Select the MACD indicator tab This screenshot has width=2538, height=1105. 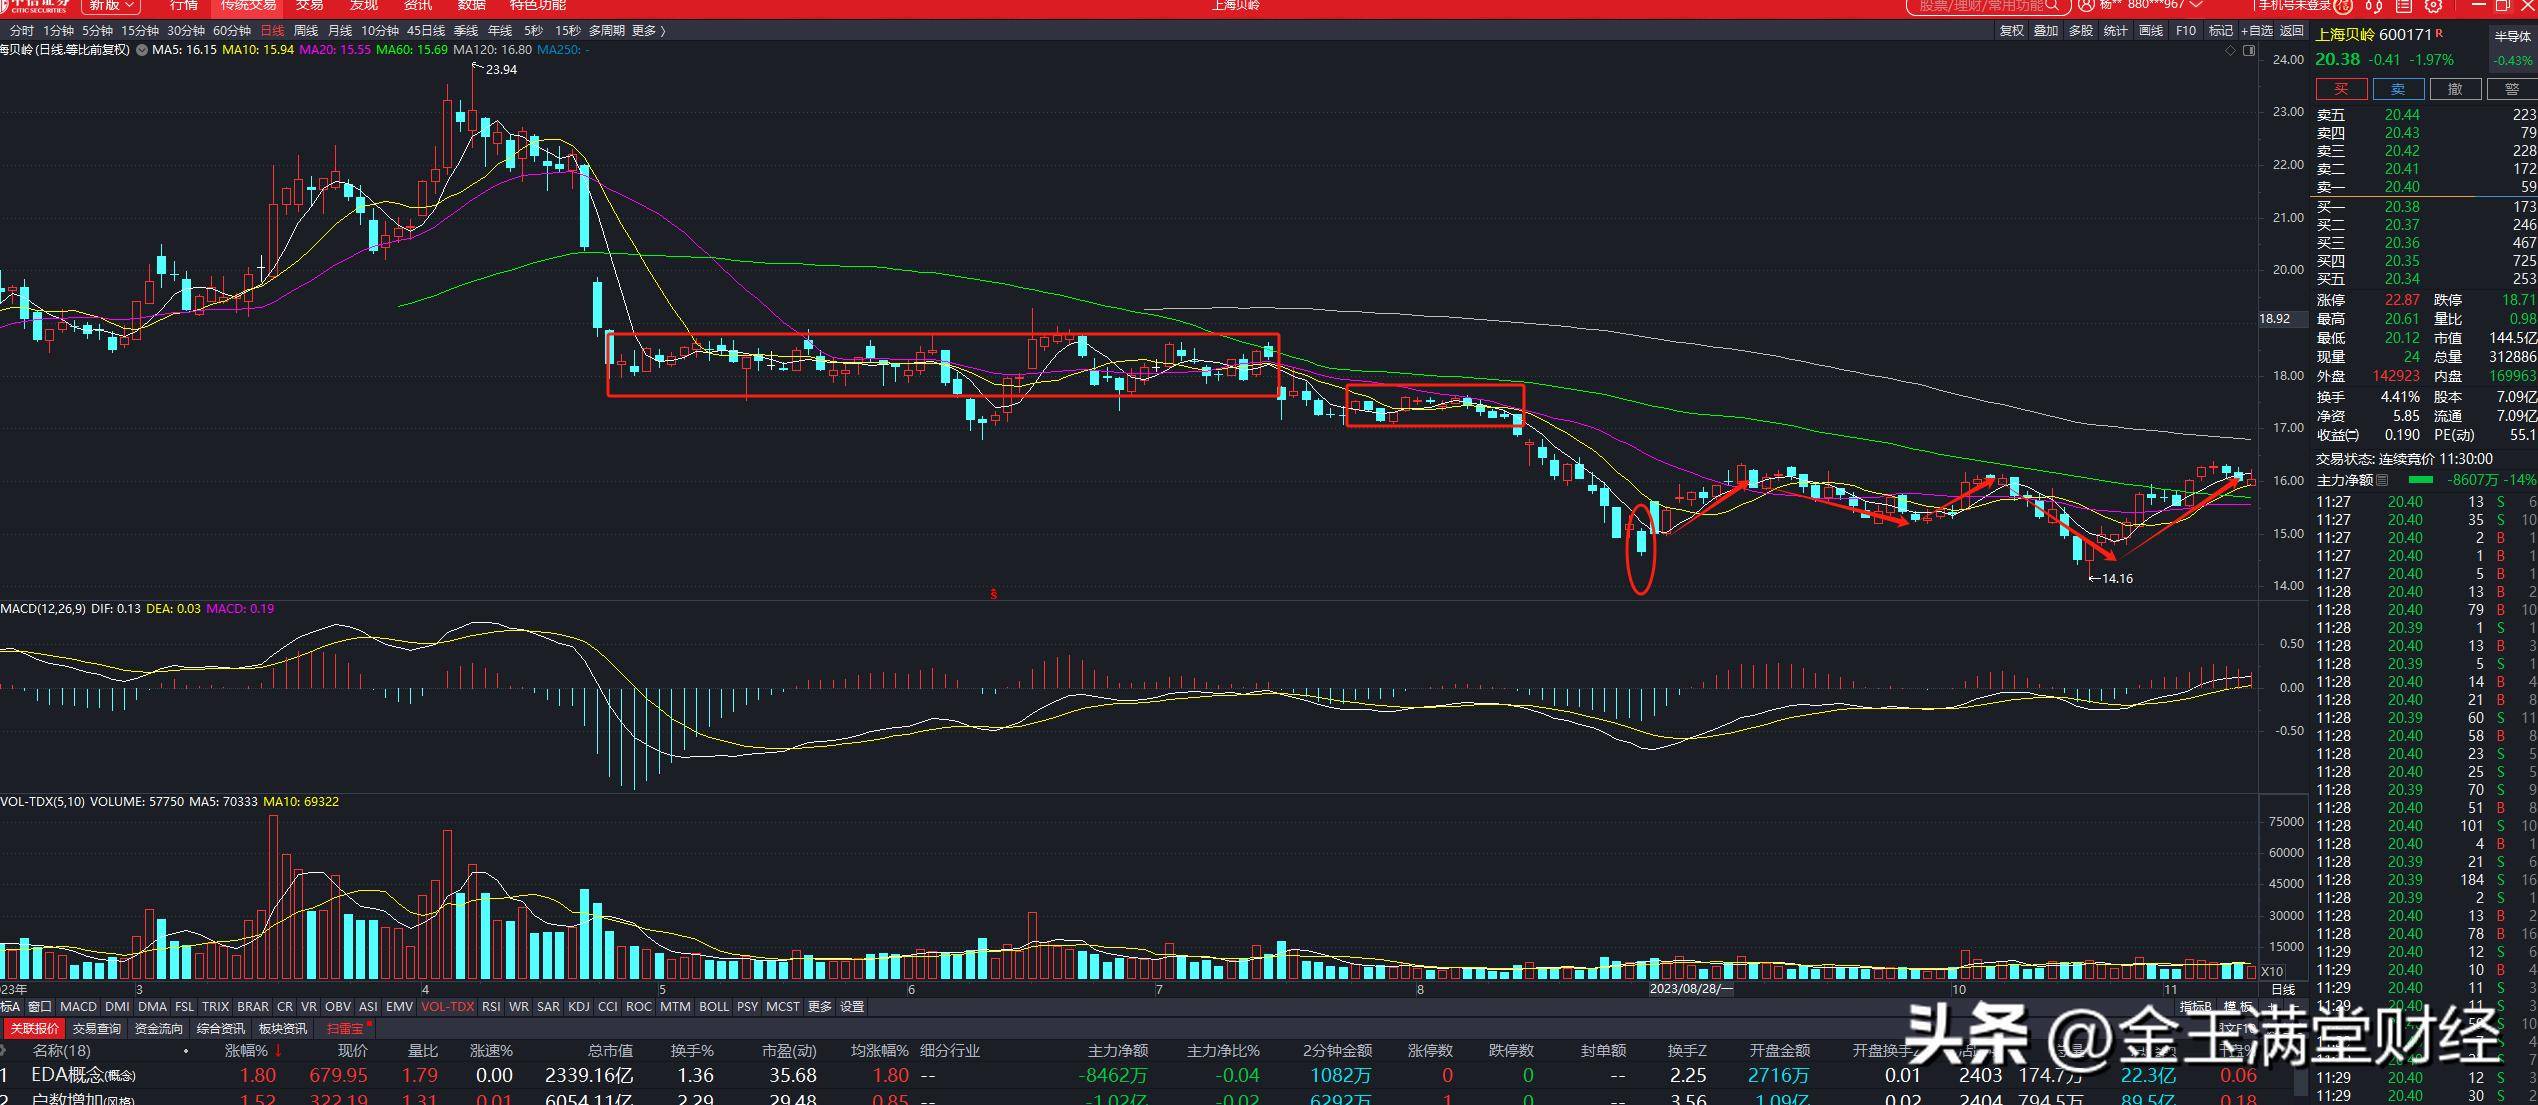point(78,1007)
